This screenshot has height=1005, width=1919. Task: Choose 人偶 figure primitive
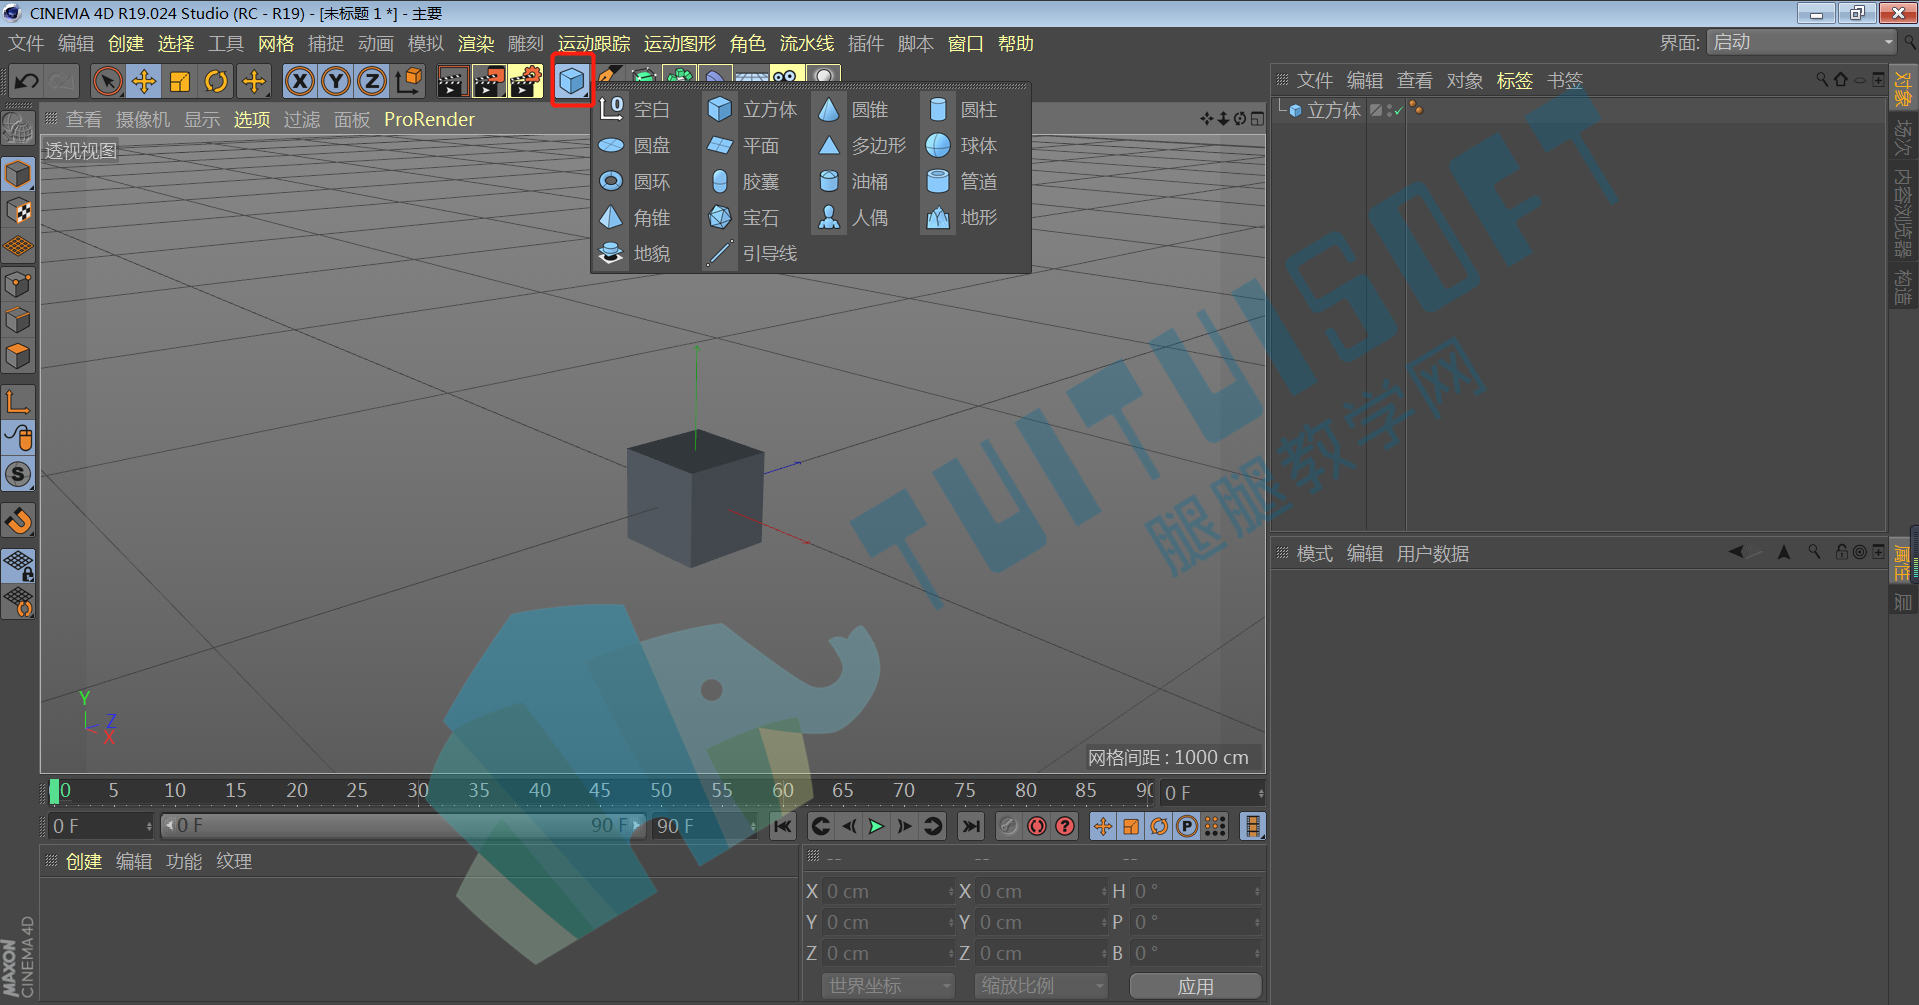pyautogui.click(x=853, y=218)
